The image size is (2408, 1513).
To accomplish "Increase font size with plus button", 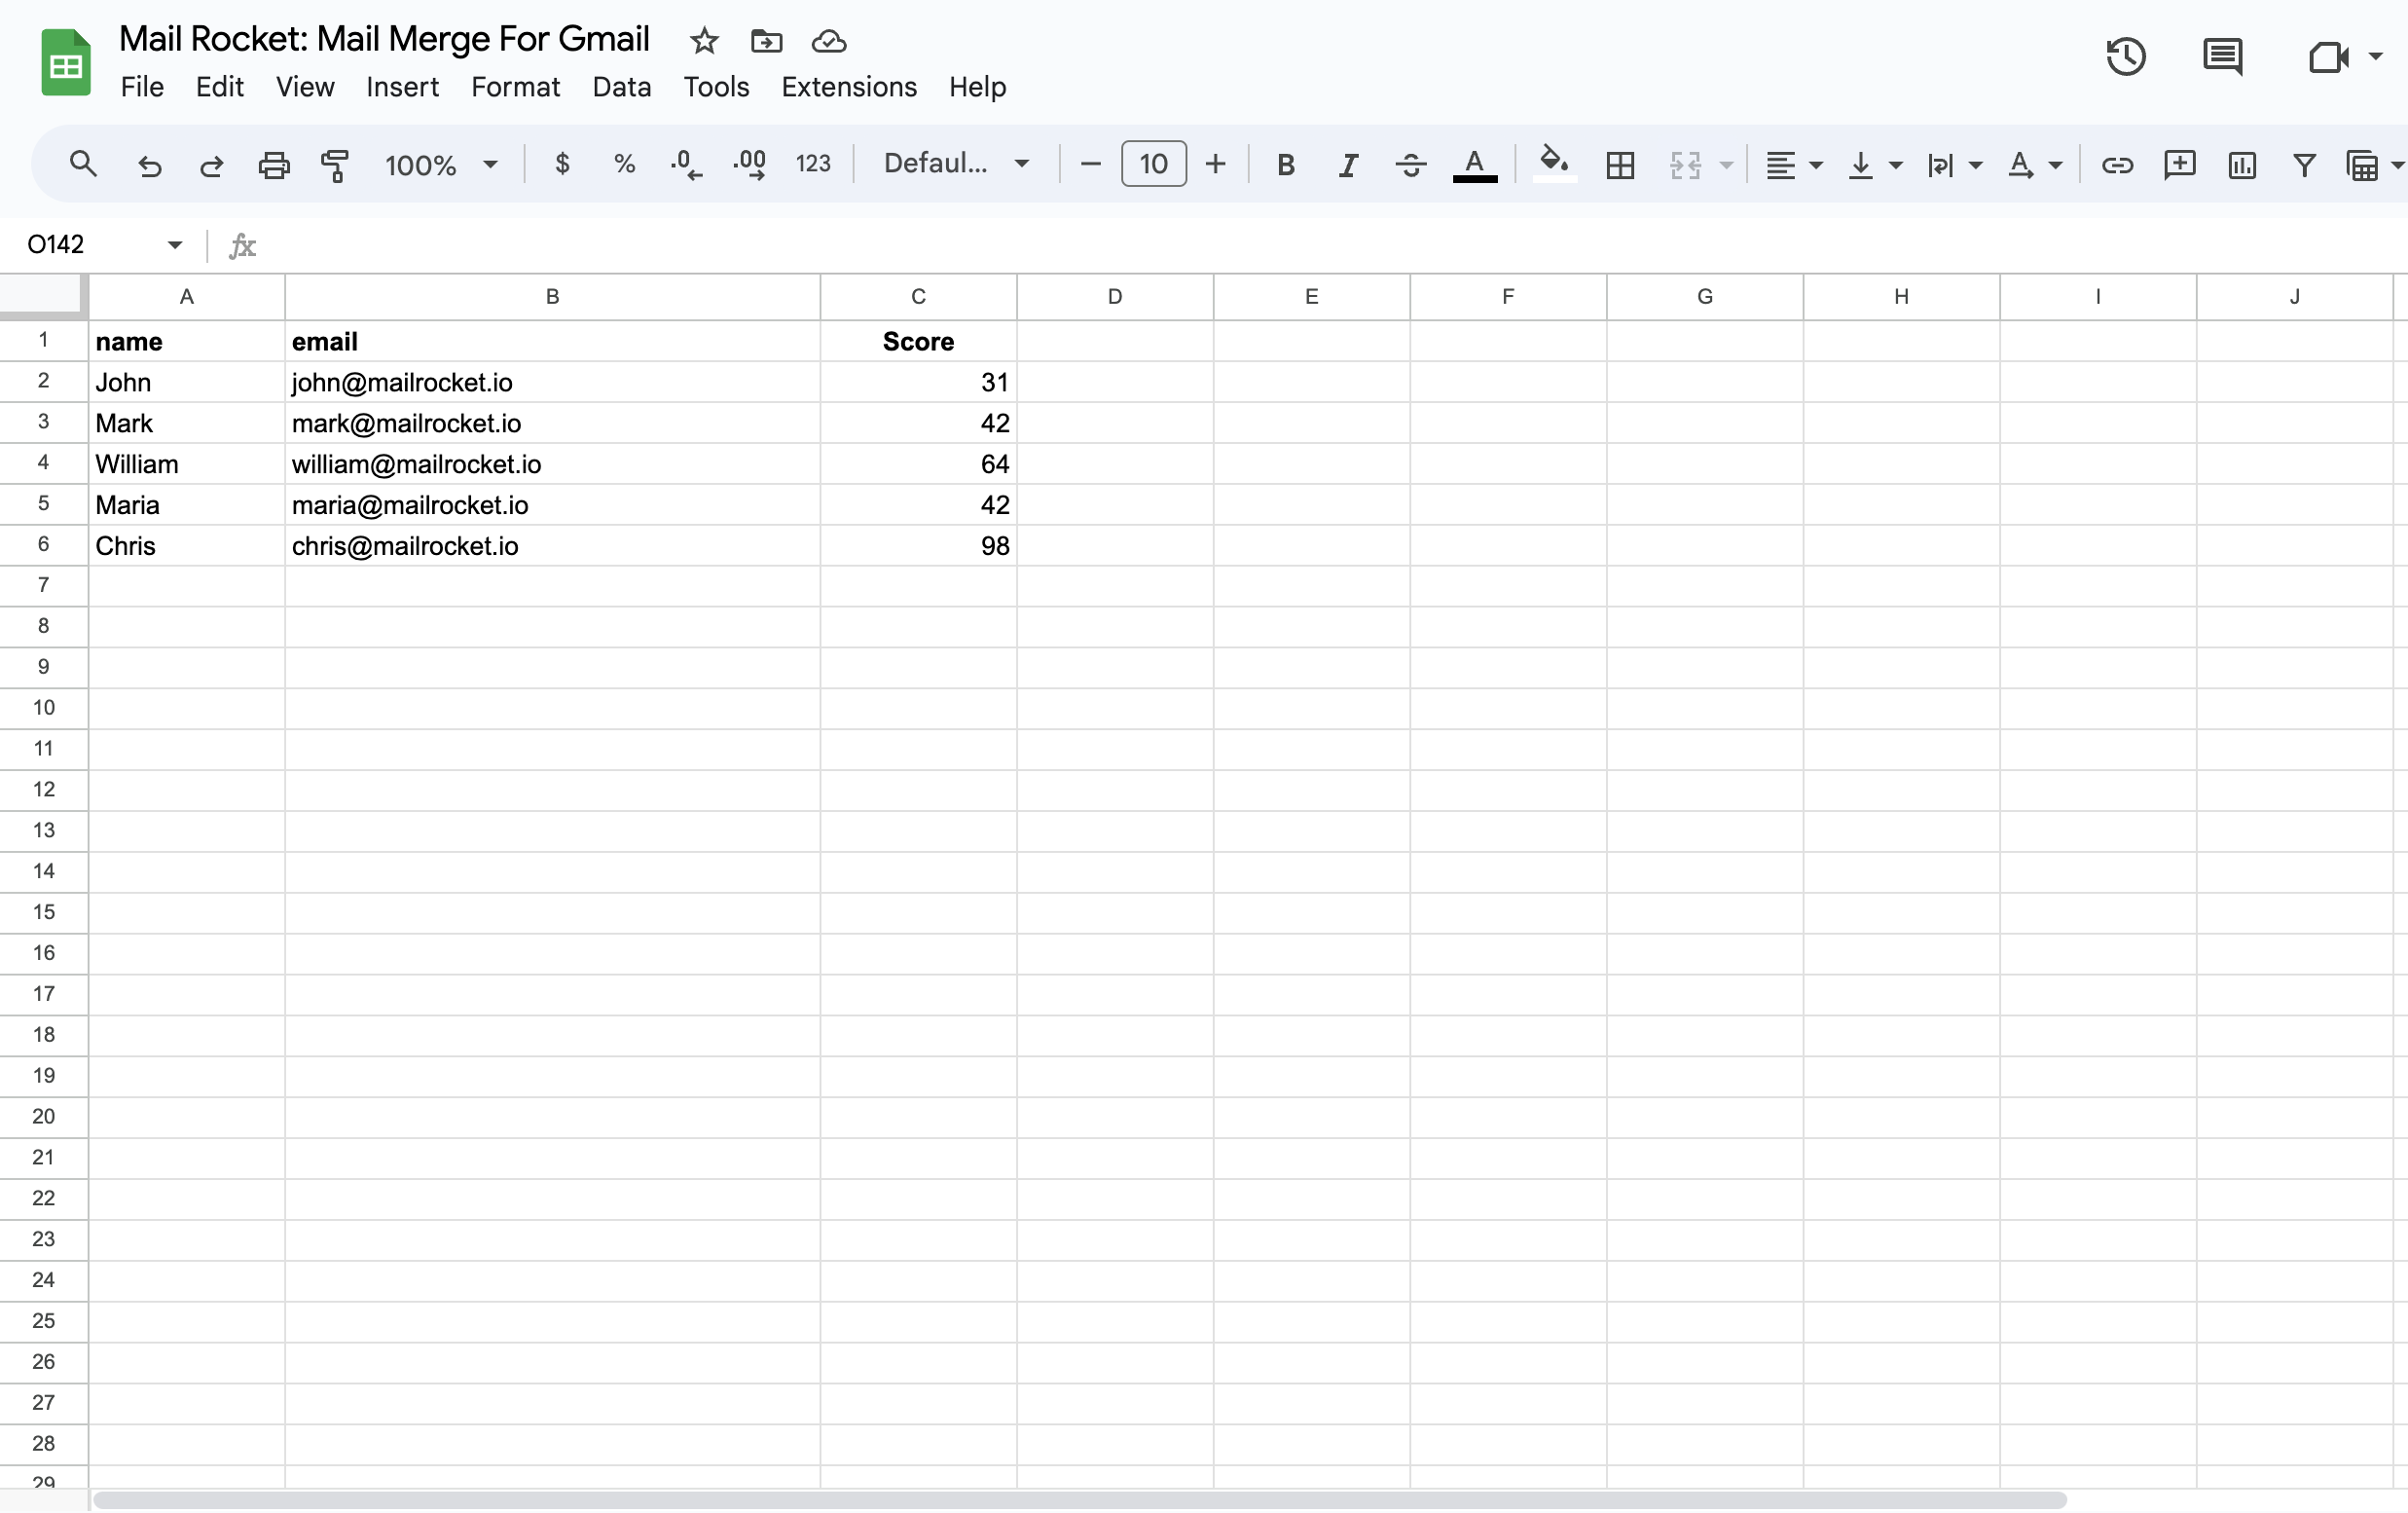I will coord(1215,164).
